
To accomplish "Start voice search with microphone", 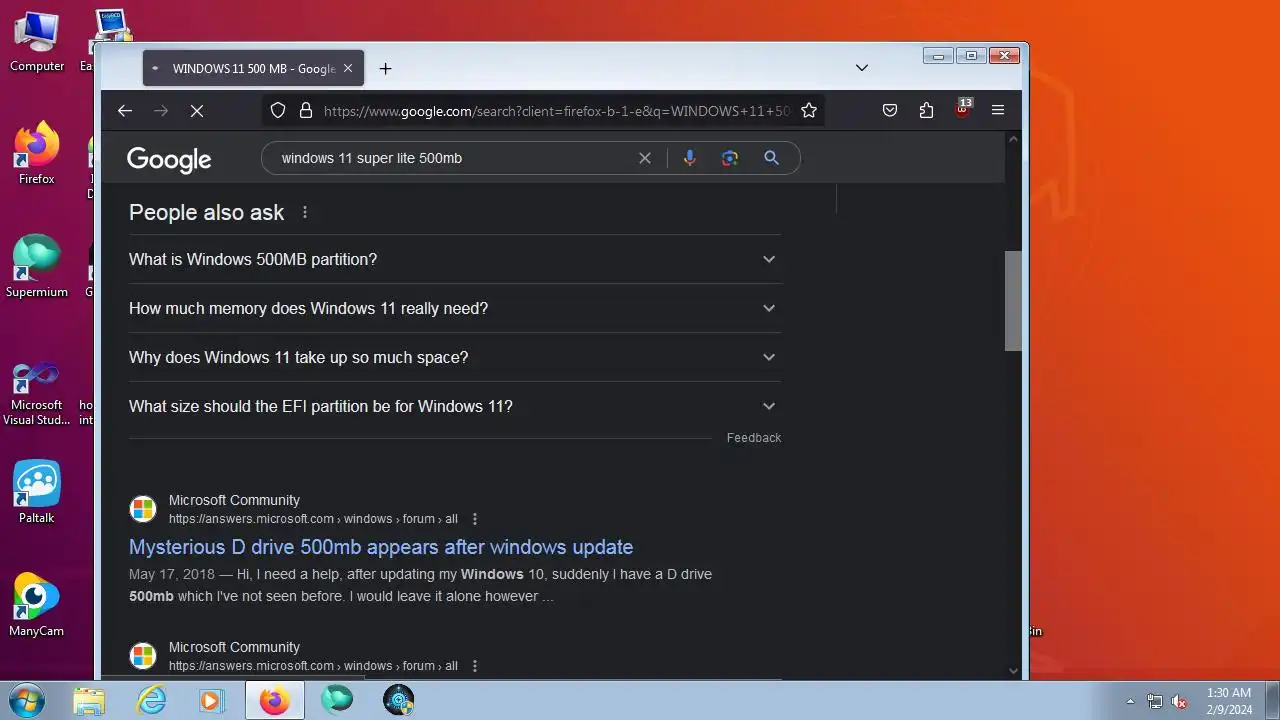I will tap(689, 158).
